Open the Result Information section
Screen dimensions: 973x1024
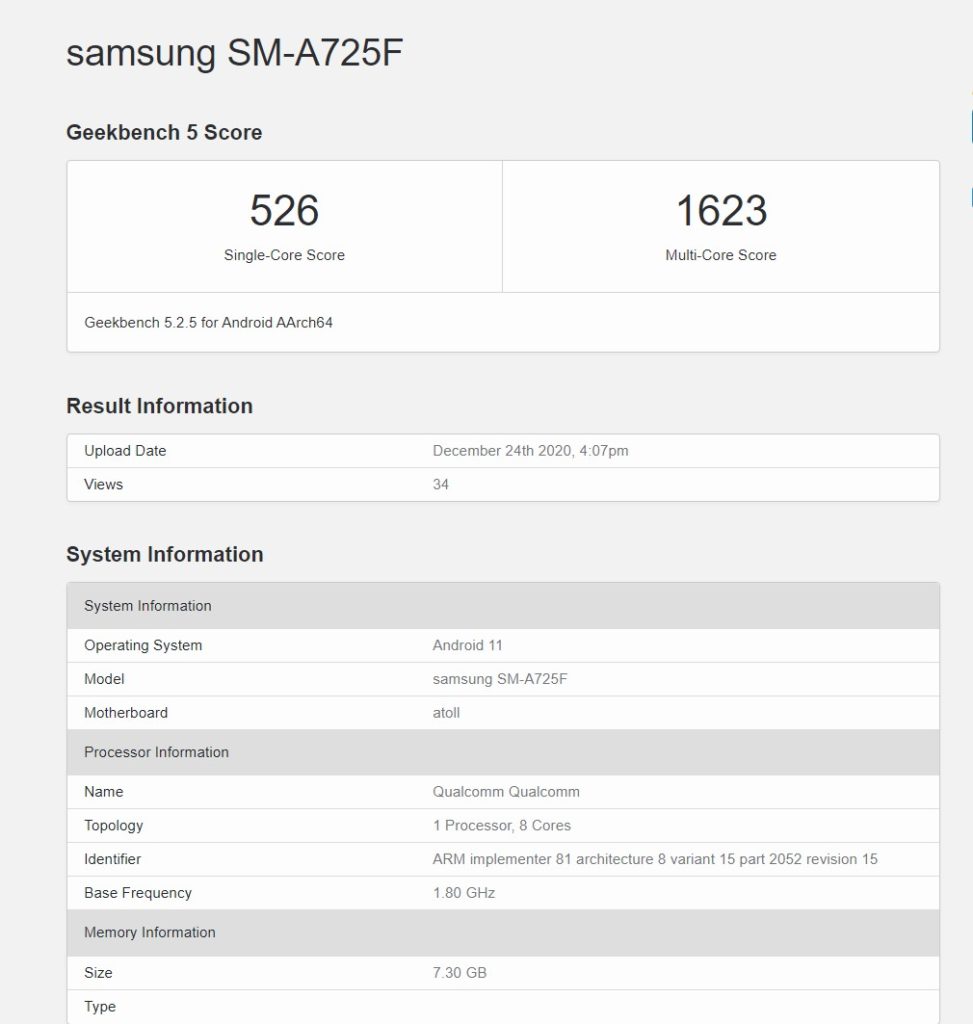click(159, 406)
